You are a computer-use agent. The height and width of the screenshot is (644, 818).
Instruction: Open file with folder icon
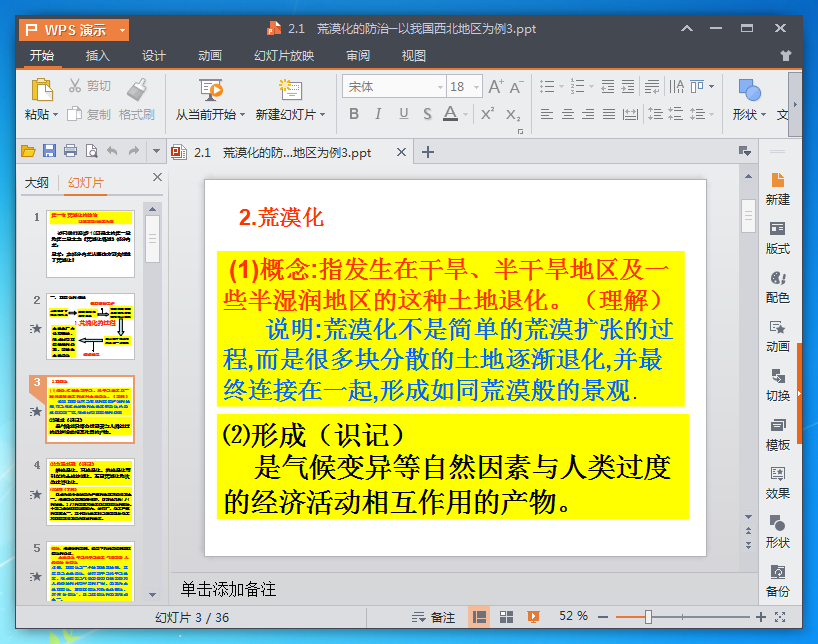tap(28, 151)
